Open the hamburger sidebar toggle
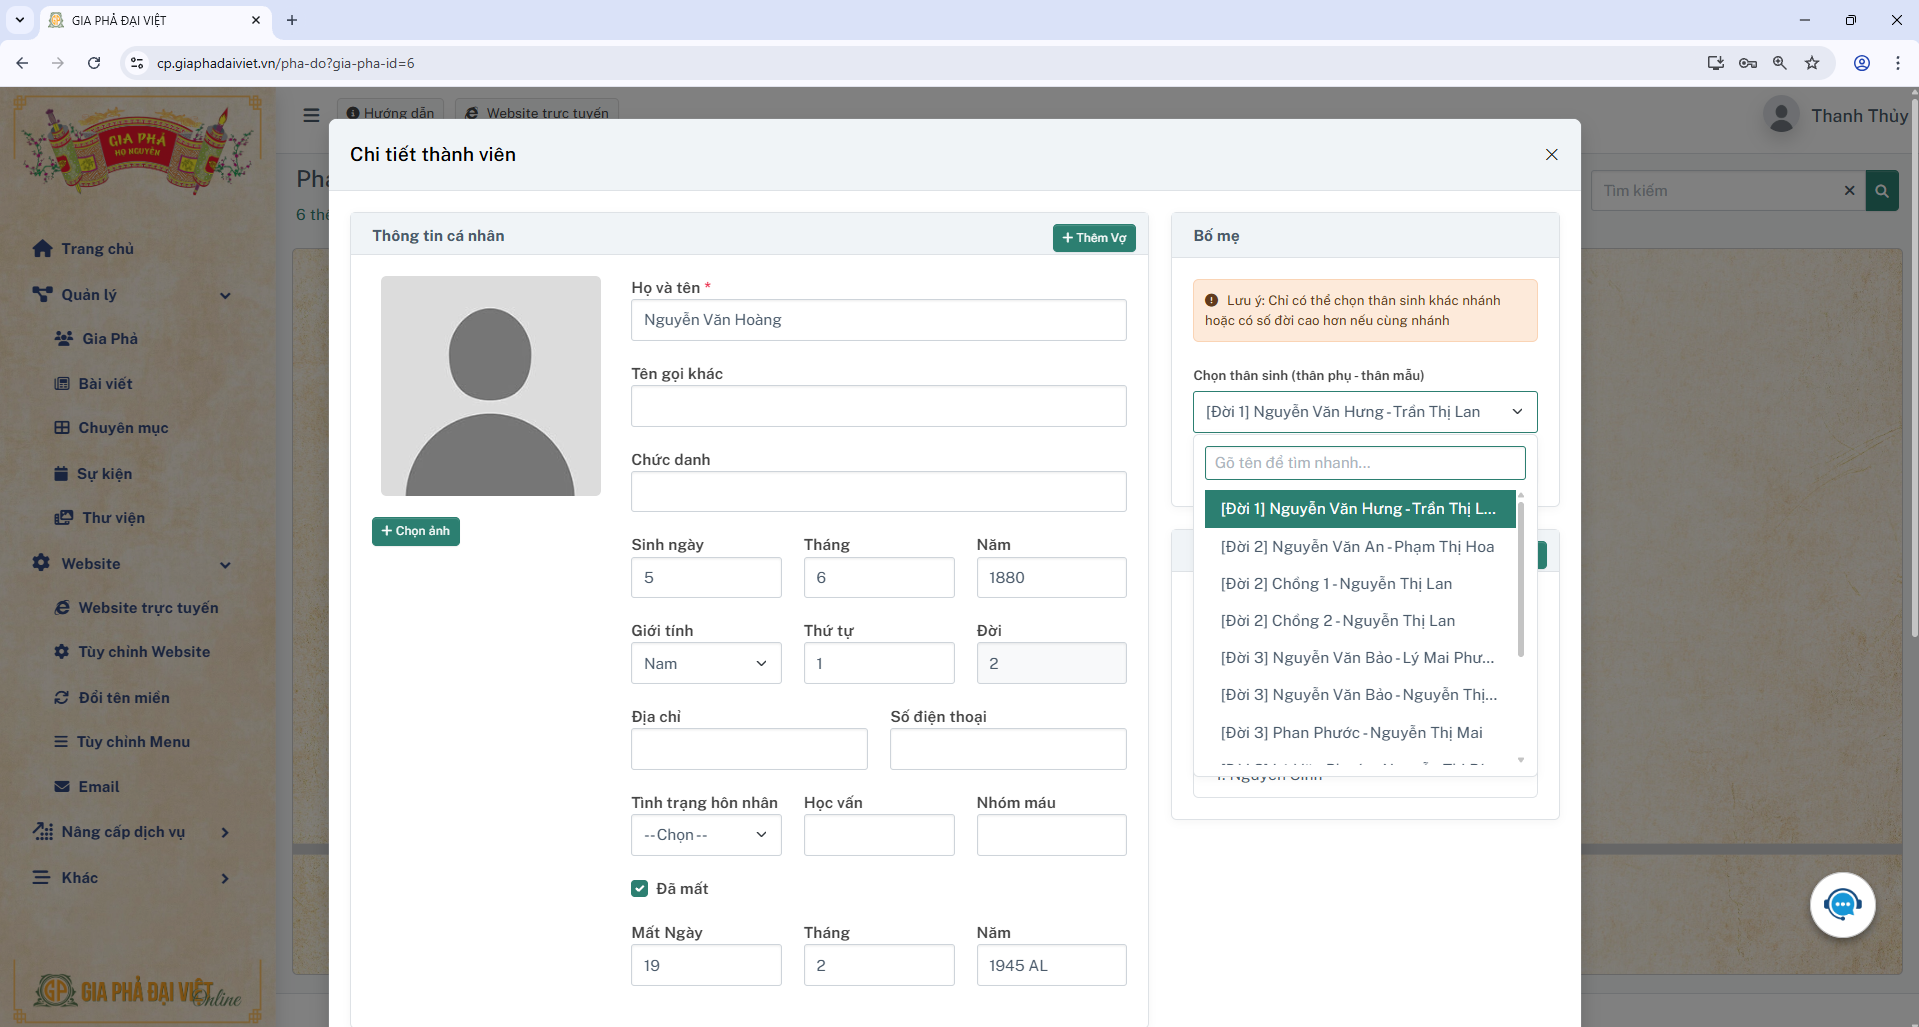This screenshot has height=1027, width=1919. coord(311,115)
